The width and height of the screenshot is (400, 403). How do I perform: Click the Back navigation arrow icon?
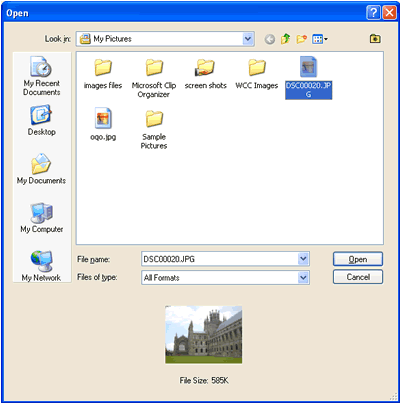[270, 39]
